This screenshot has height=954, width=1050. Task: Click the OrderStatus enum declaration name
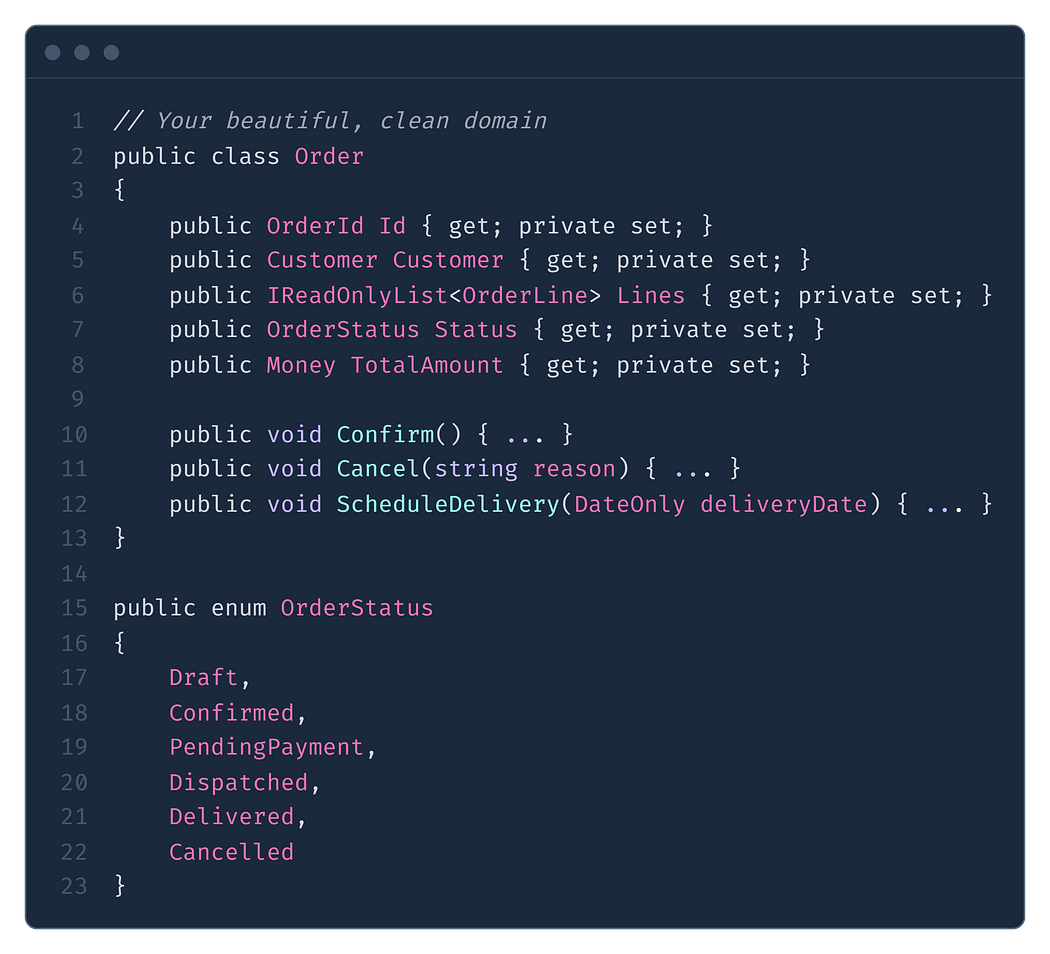pos(357,608)
